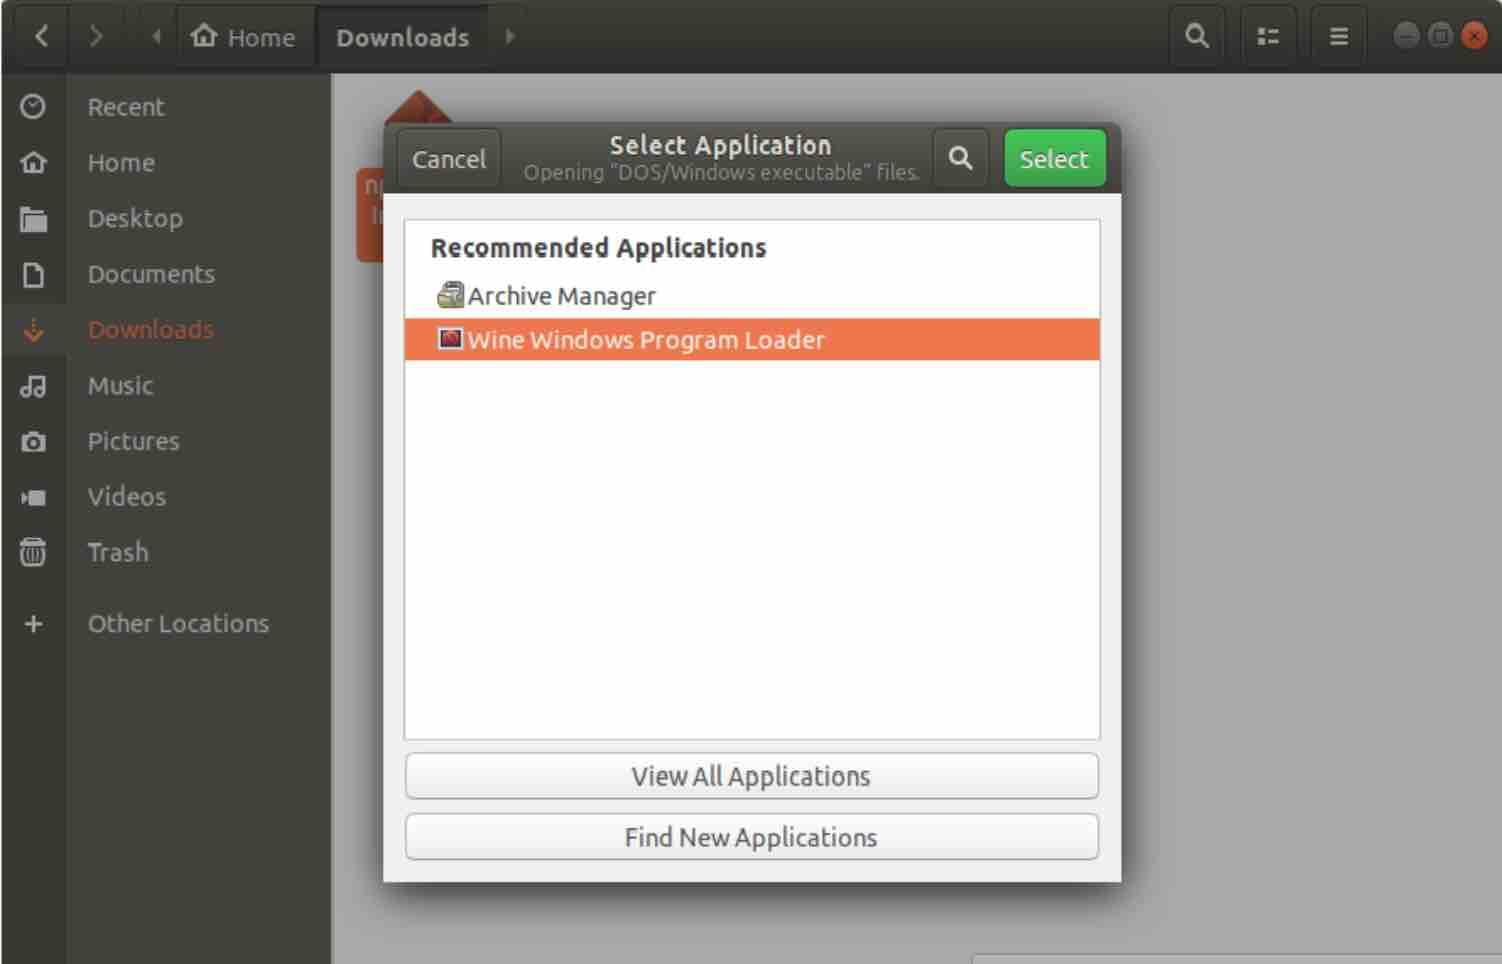
Task: Open Home in the path bar
Action: (244, 37)
